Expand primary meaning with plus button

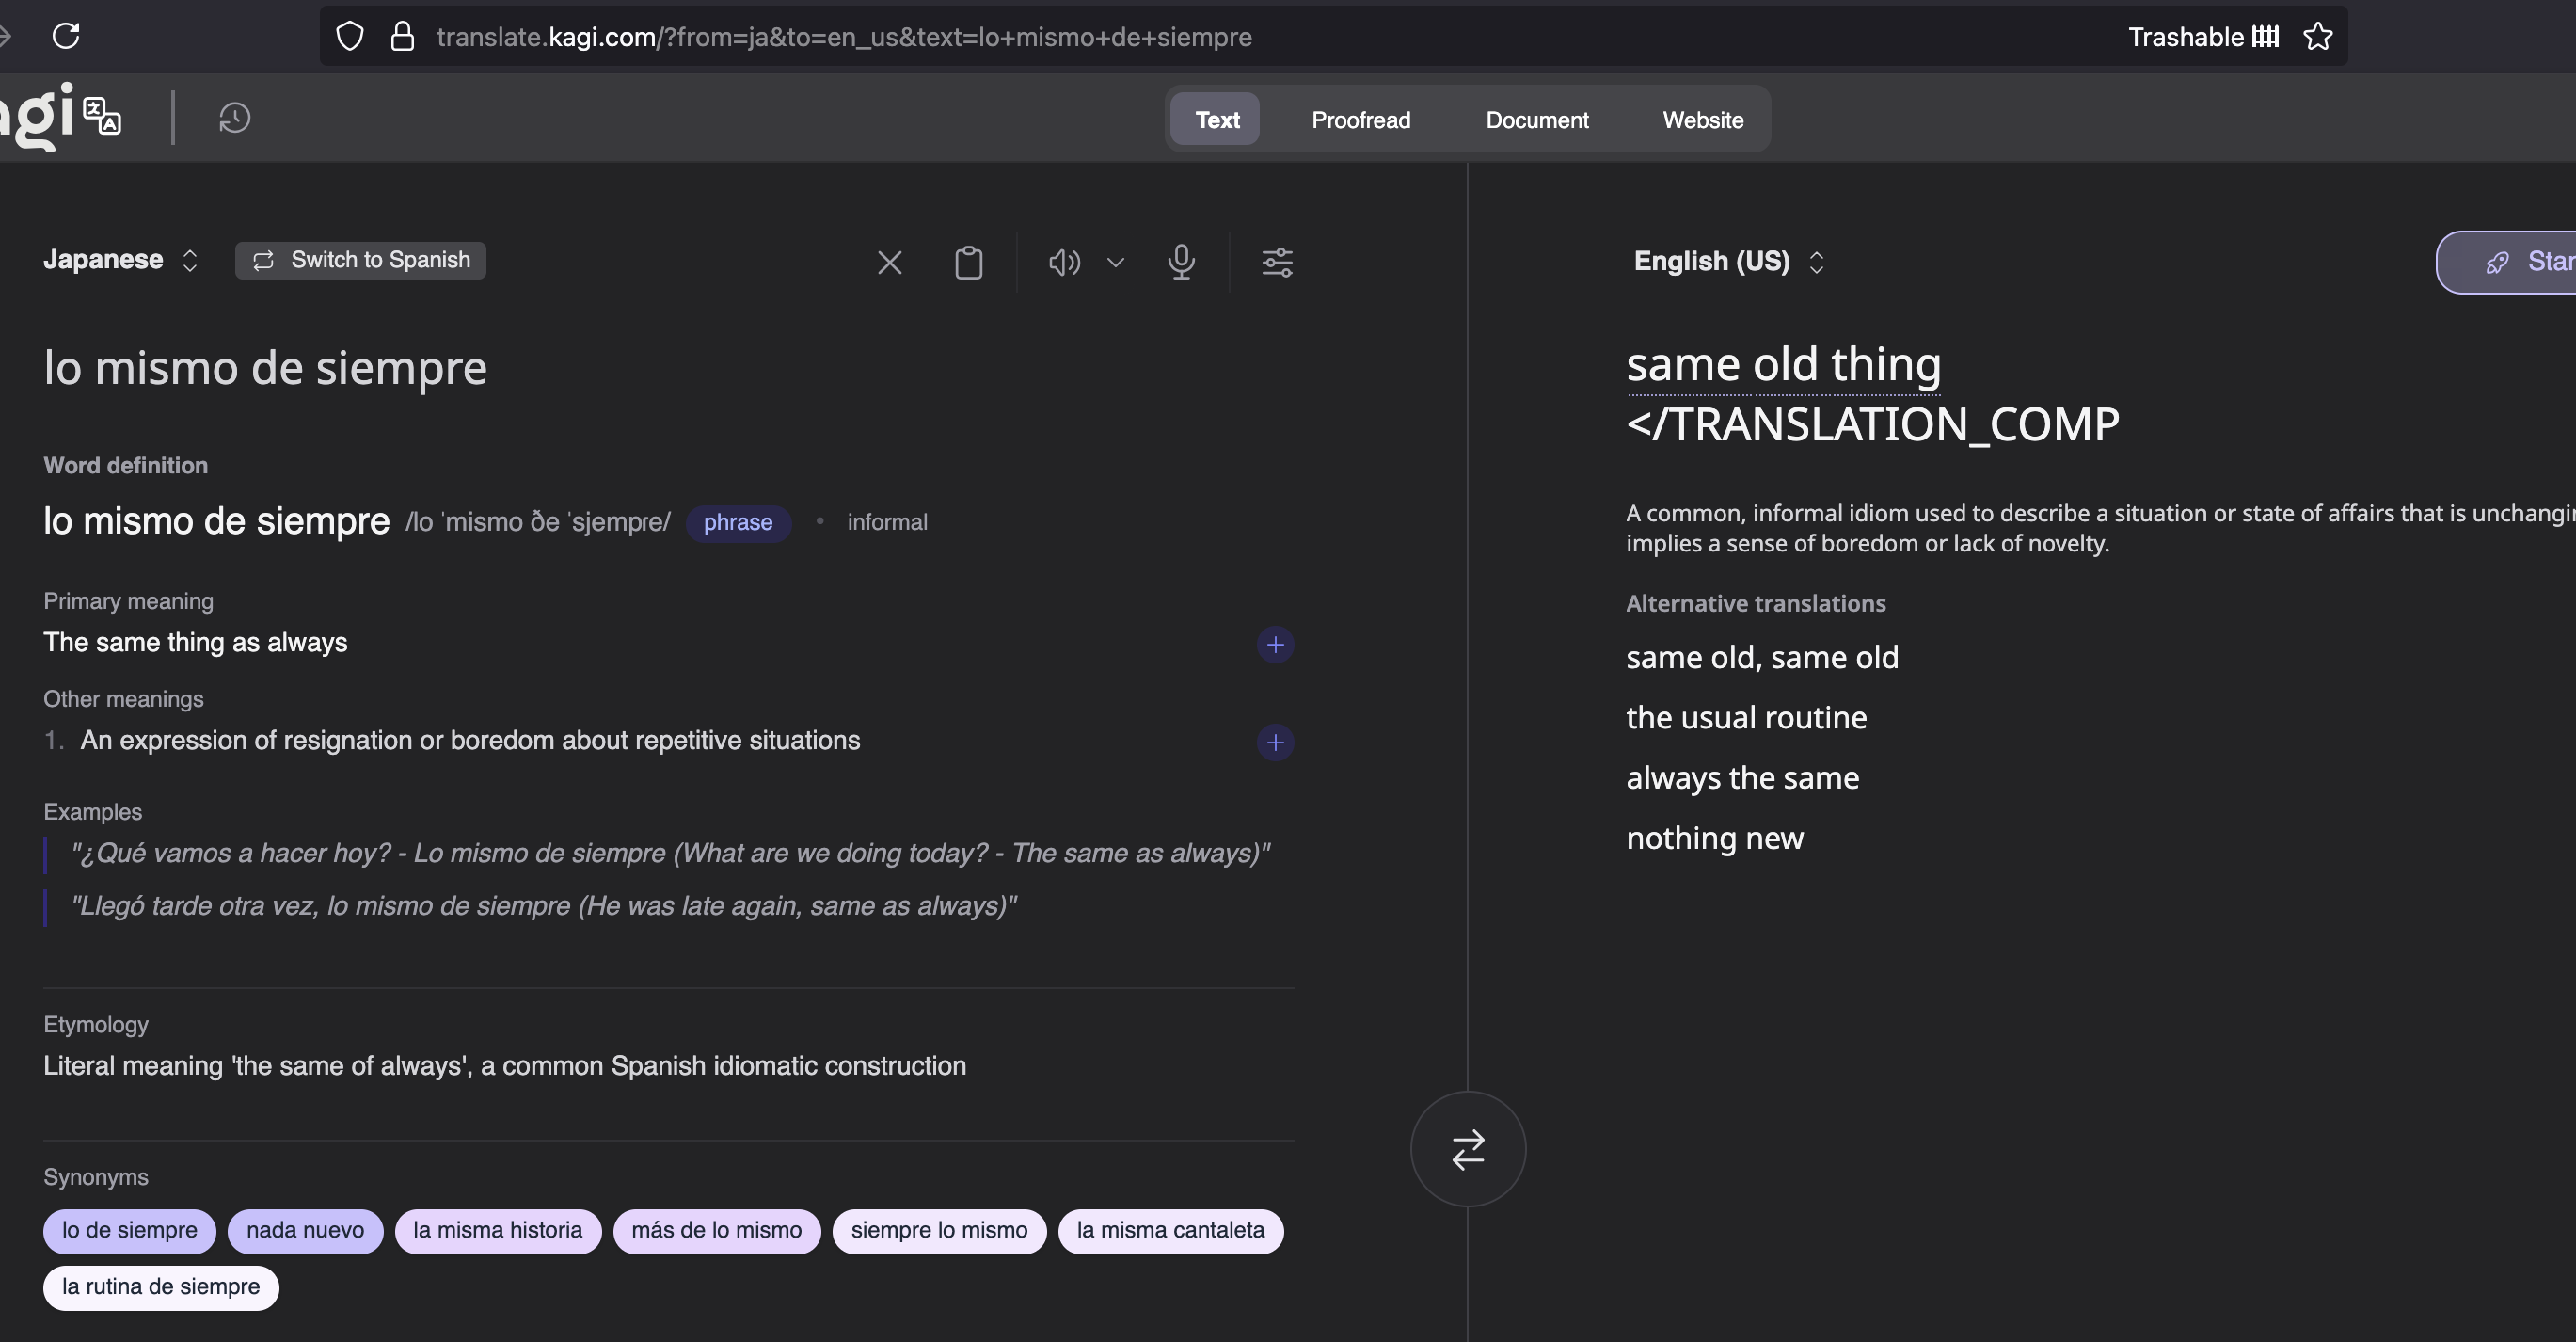click(1275, 645)
